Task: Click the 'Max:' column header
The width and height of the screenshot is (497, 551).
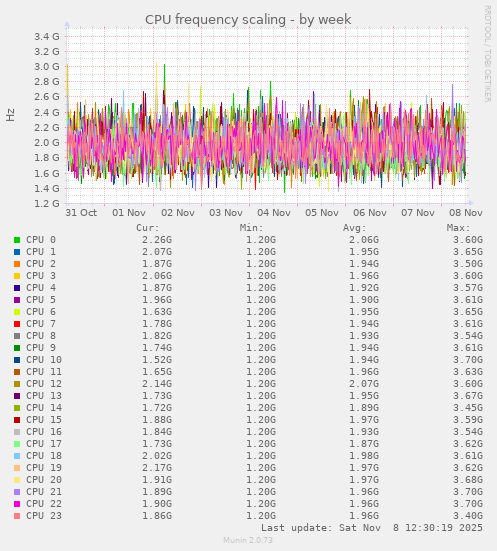Action: tap(459, 228)
